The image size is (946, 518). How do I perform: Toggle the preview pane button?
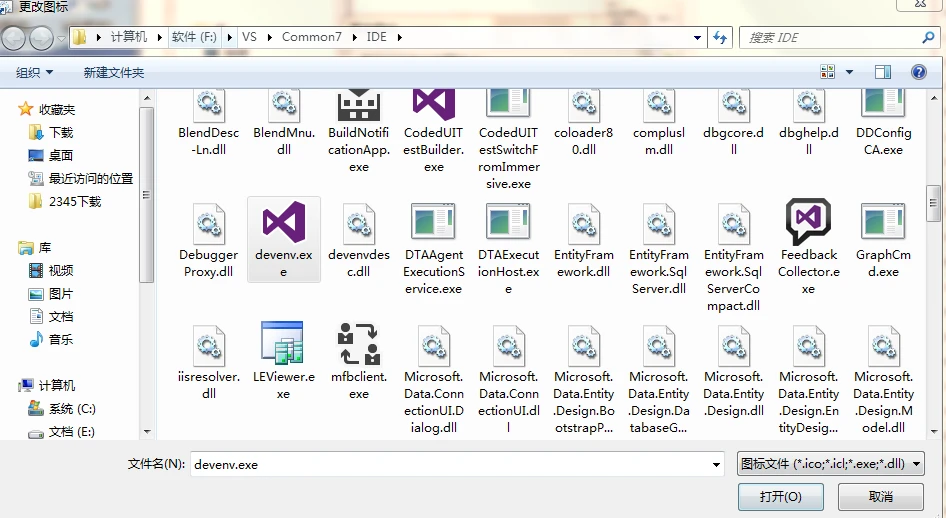tap(883, 72)
